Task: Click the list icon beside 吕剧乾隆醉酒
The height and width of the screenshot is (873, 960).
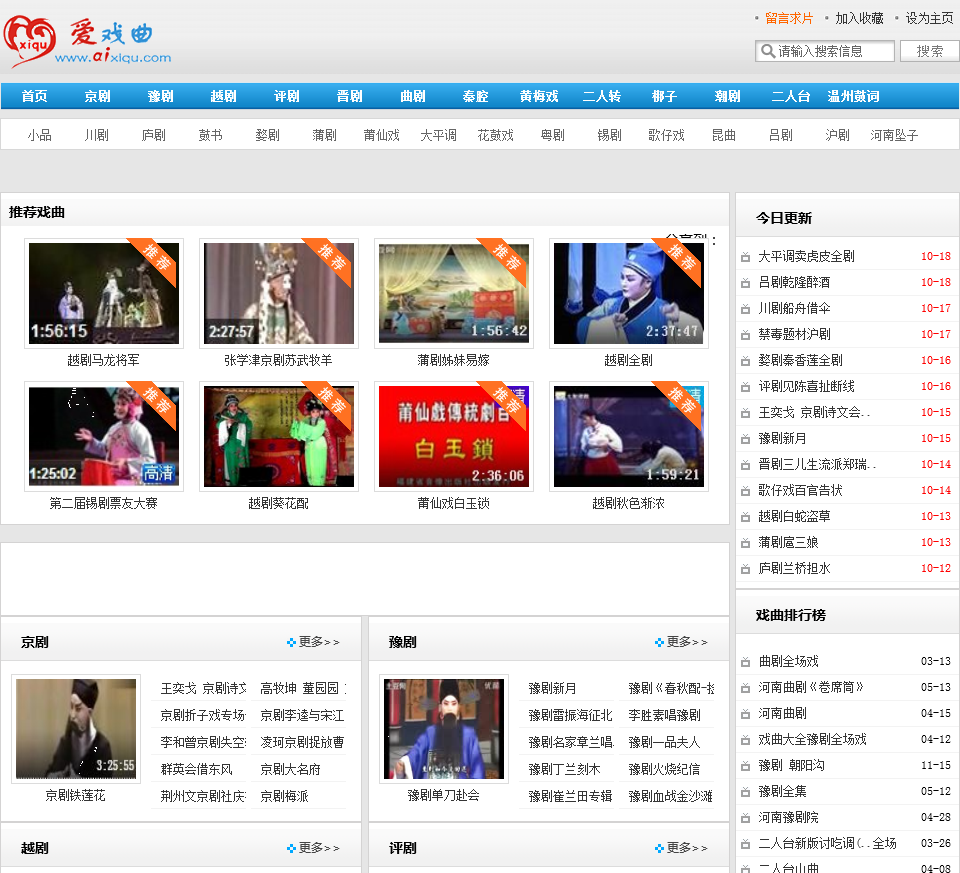Action: coord(745,283)
